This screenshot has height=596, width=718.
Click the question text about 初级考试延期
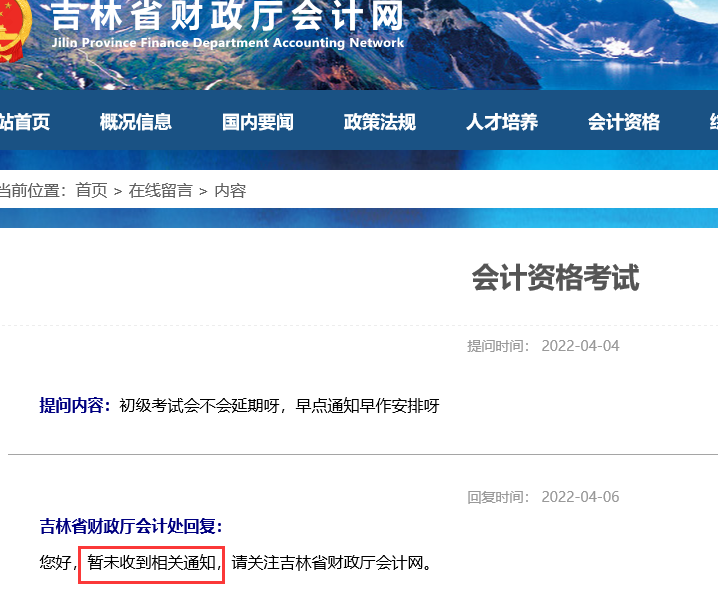pos(279,405)
